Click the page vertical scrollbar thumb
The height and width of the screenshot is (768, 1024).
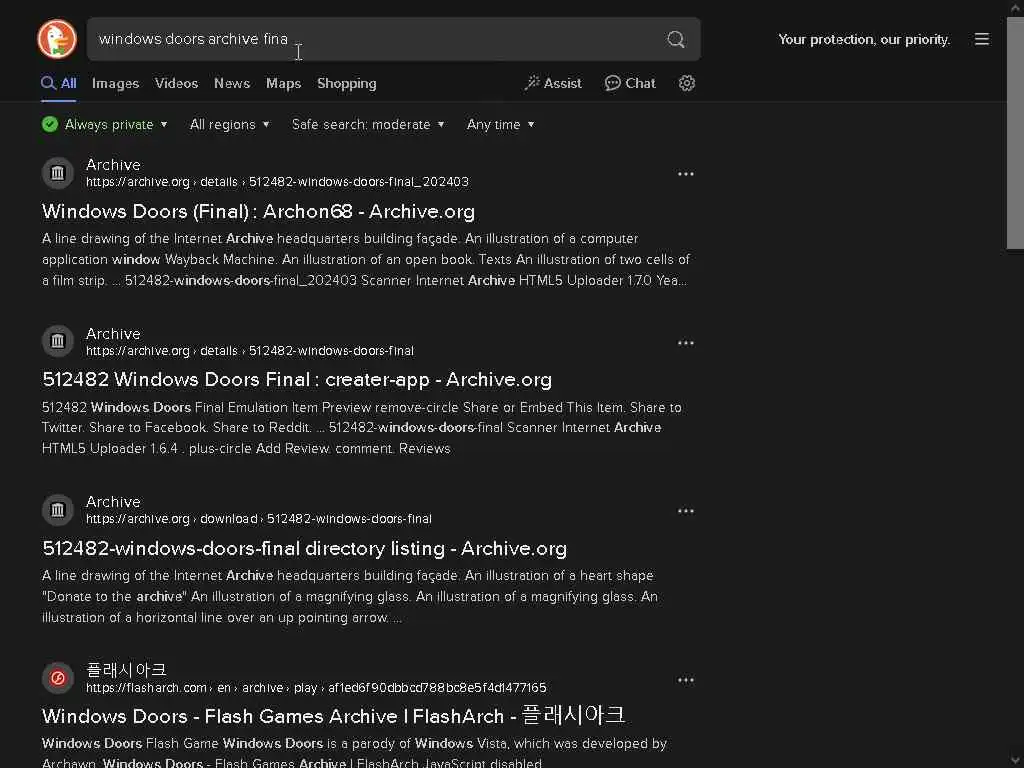point(1015,133)
